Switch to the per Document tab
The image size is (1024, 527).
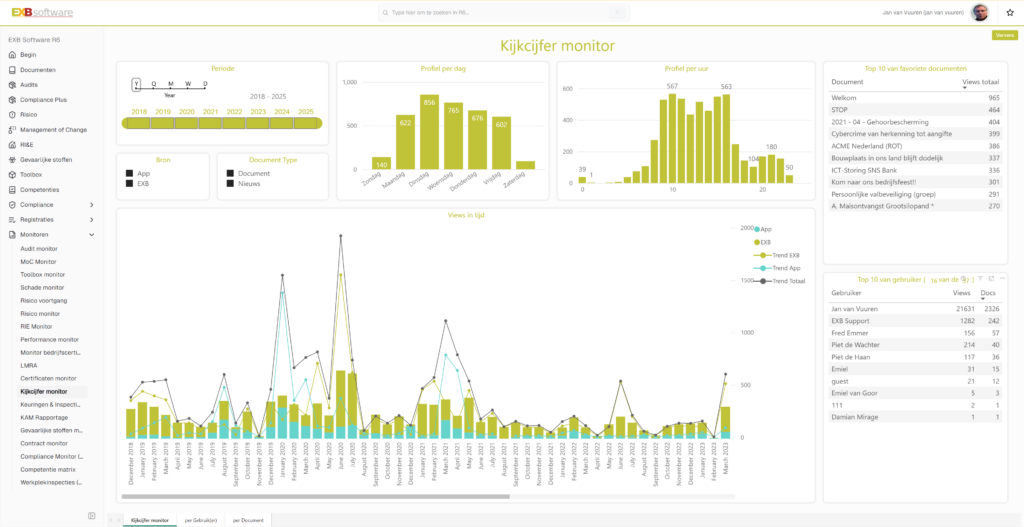[248, 520]
